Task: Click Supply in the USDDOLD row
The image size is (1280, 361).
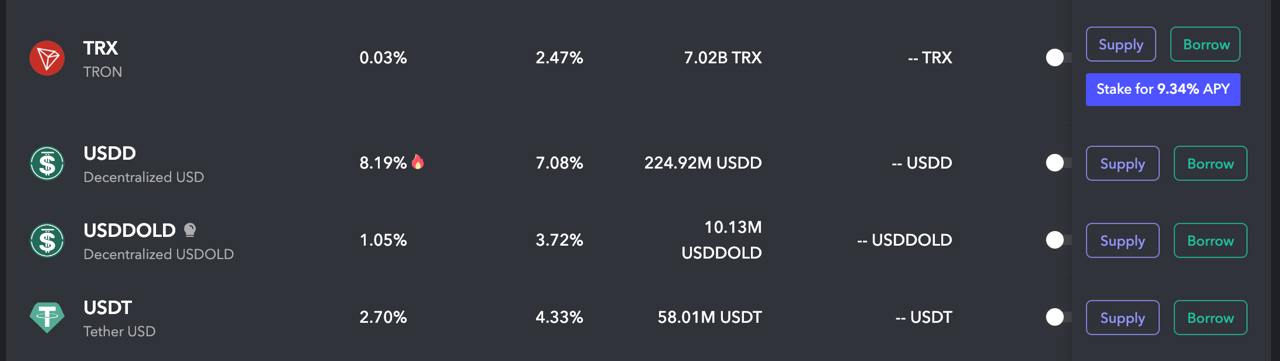Action: point(1122,240)
